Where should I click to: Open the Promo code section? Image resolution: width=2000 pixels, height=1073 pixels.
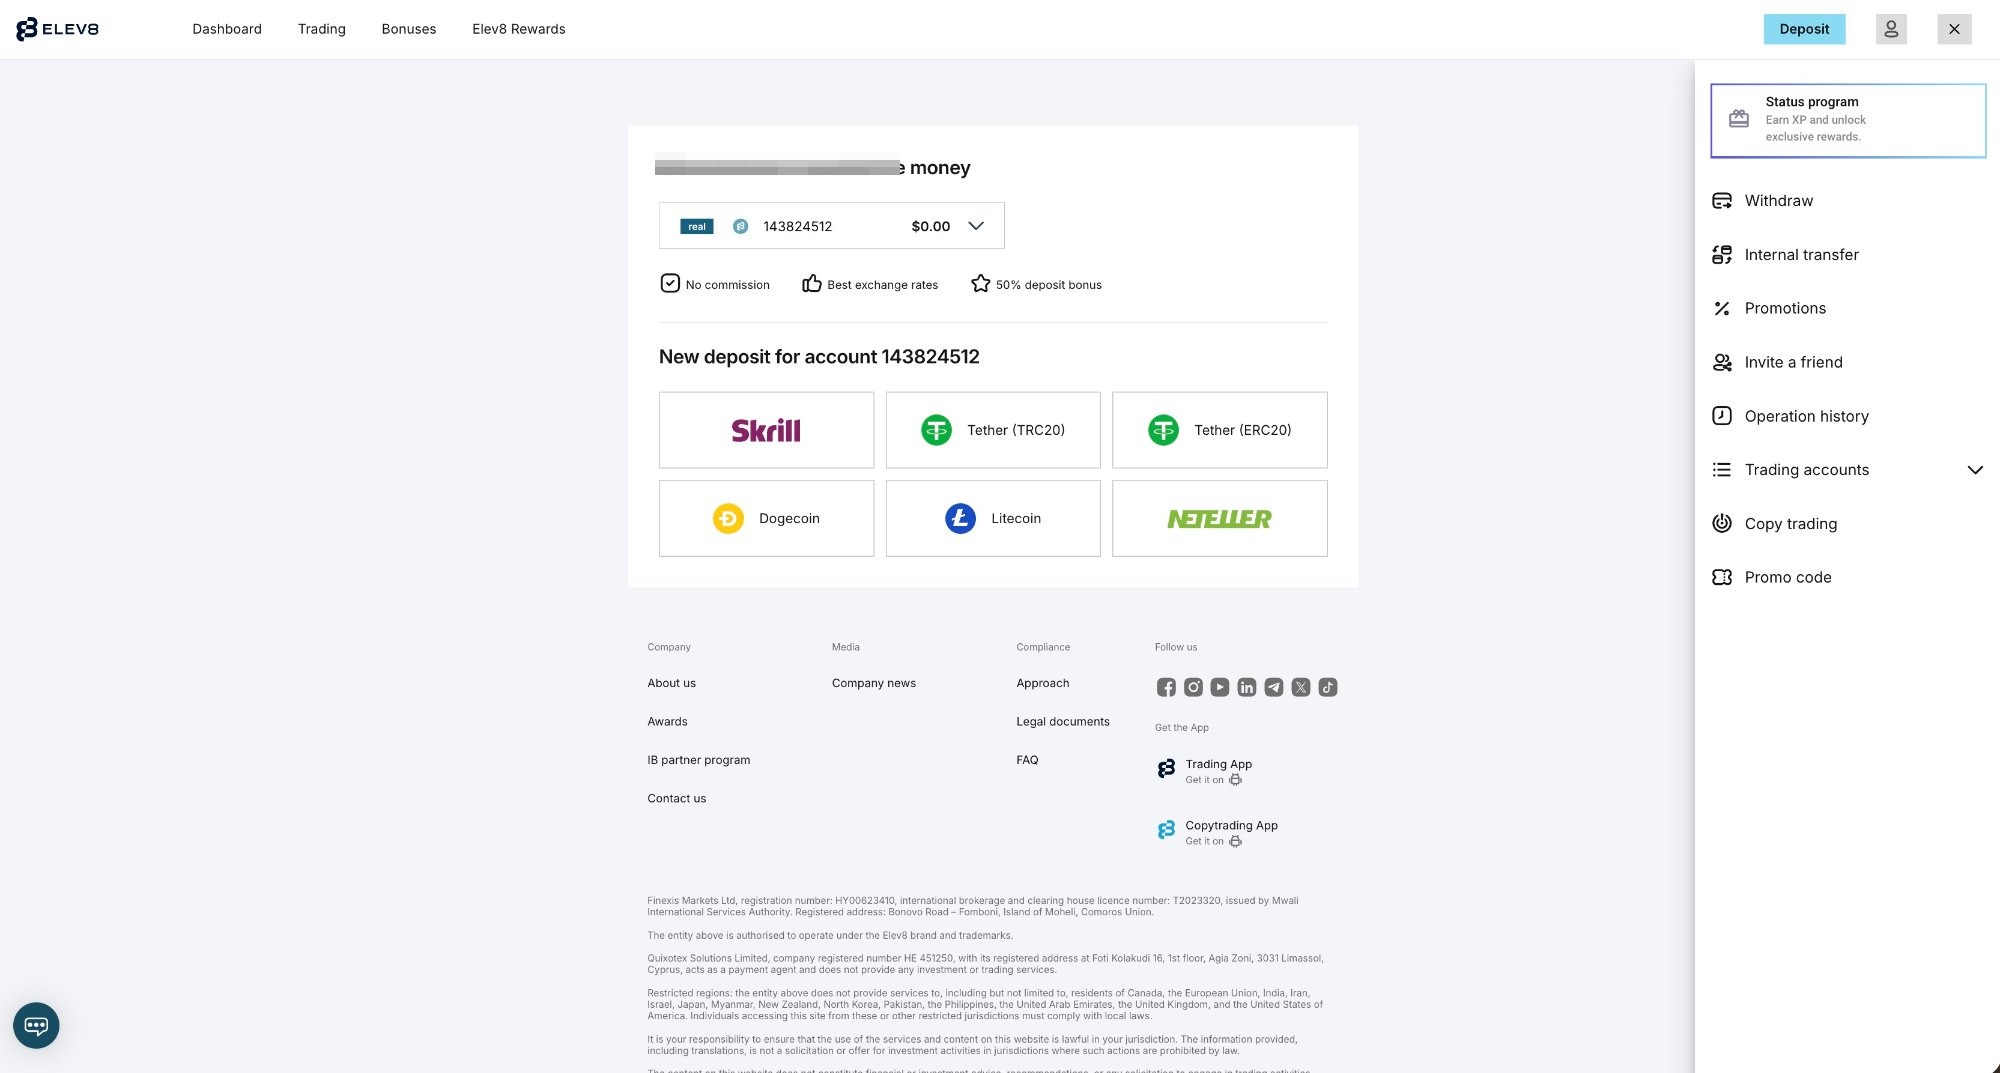tap(1787, 577)
